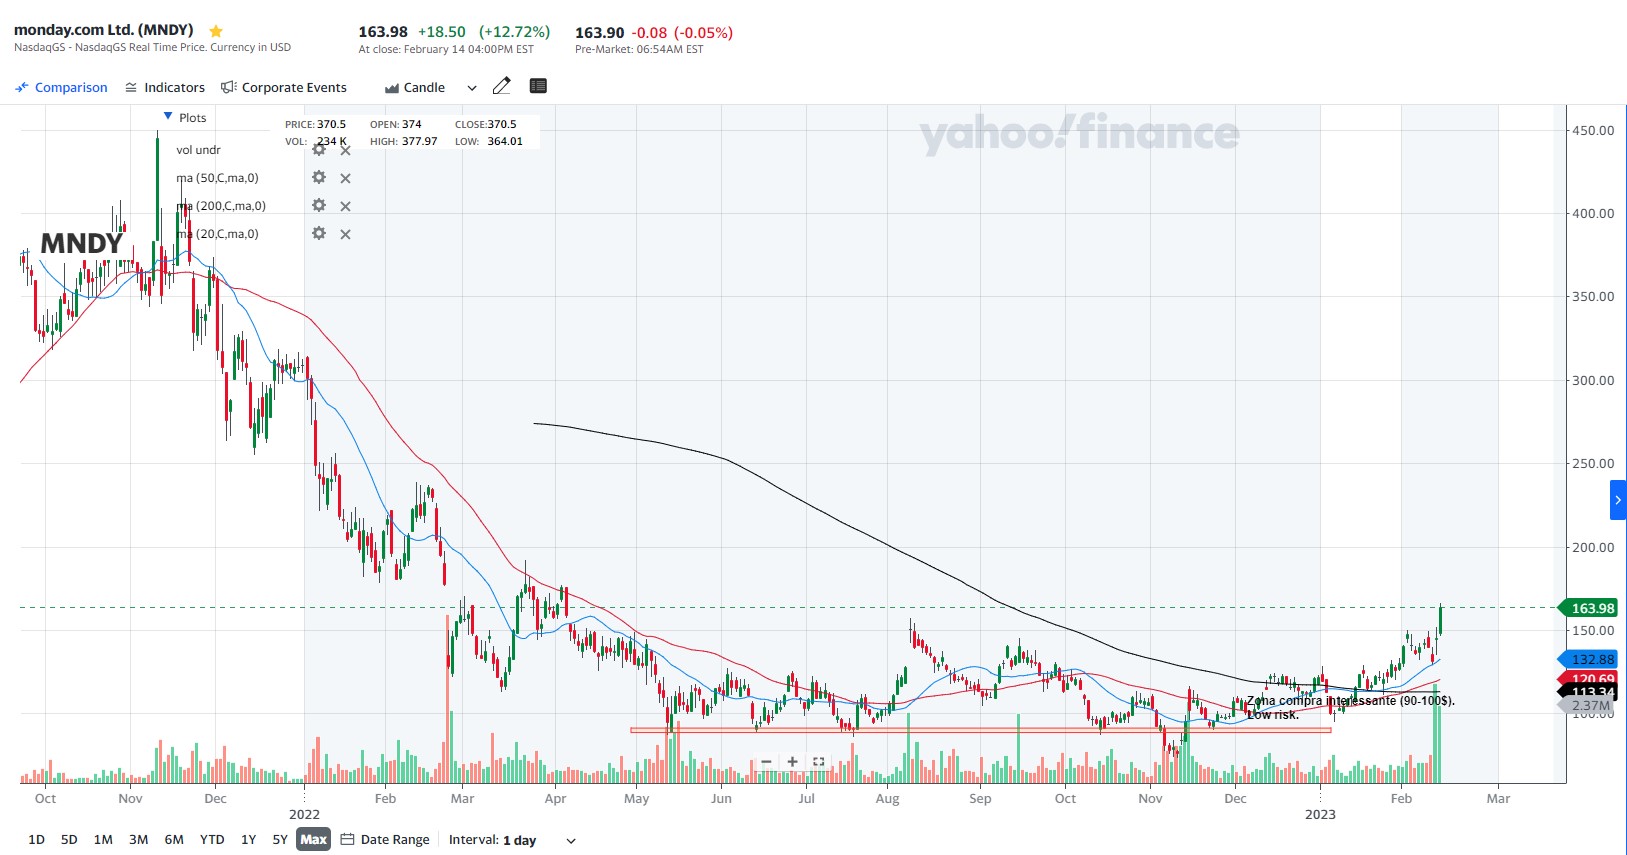
Task: Open the Corporate Events menu
Action: click(284, 88)
